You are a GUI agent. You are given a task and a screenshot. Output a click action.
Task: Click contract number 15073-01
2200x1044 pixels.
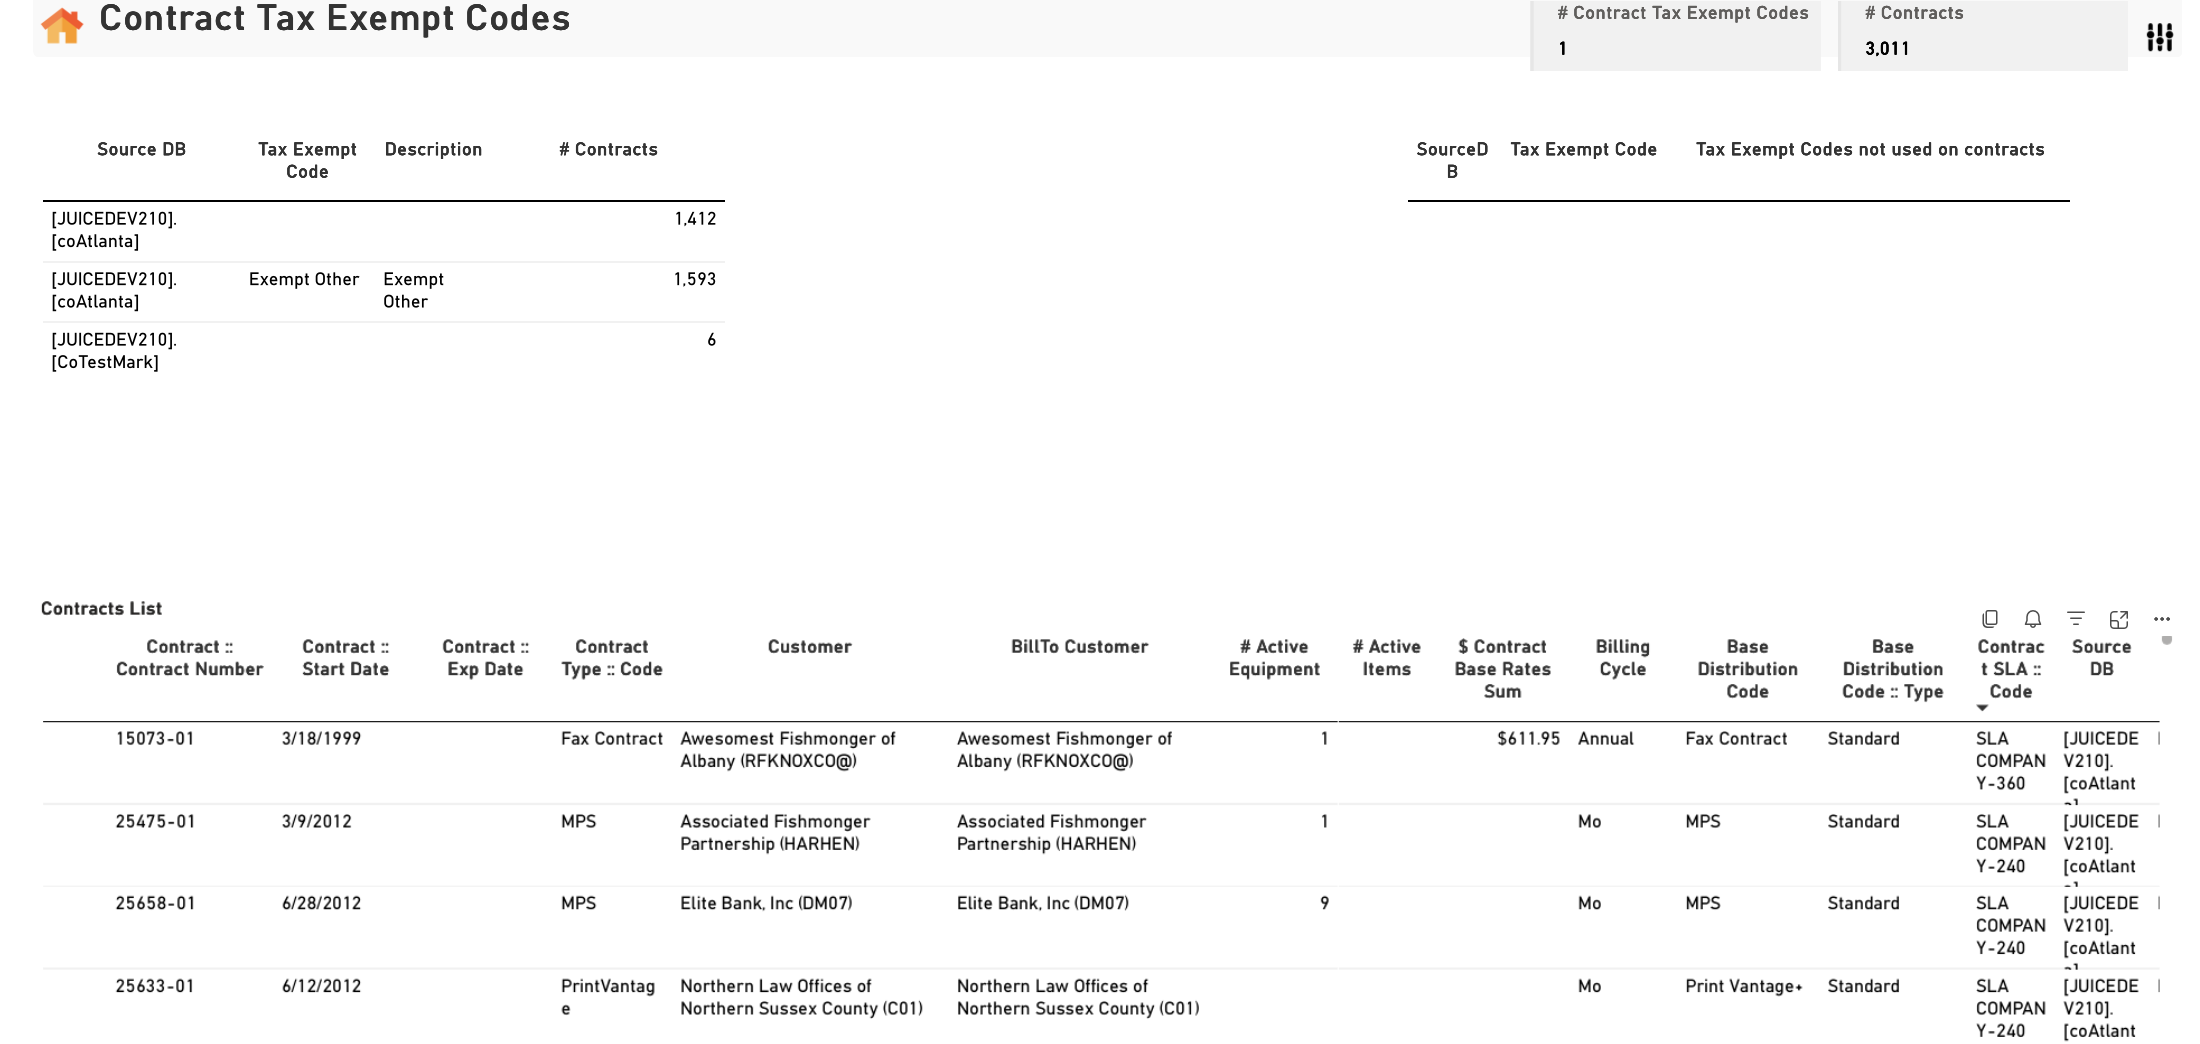[x=154, y=739]
